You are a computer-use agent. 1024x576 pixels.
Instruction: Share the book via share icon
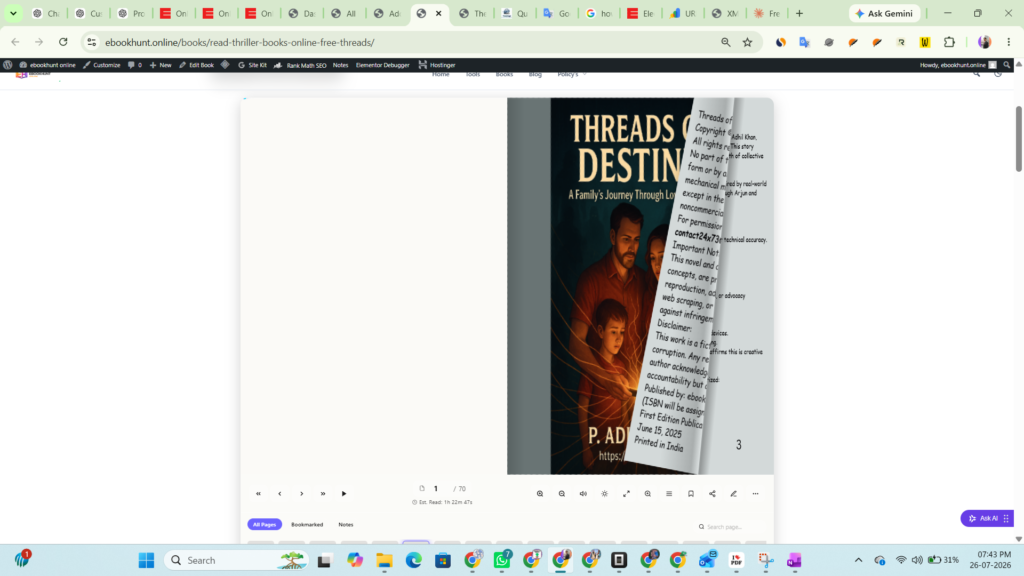point(712,494)
